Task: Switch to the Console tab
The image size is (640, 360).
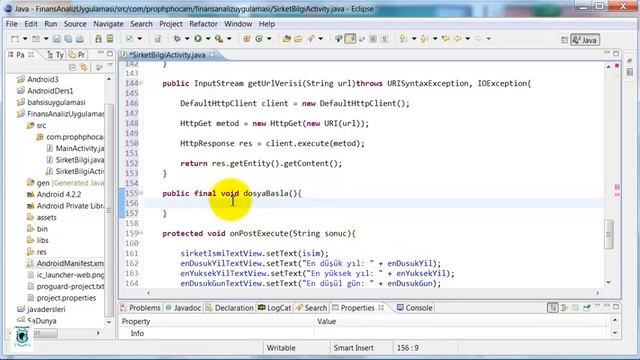Action: click(415, 308)
